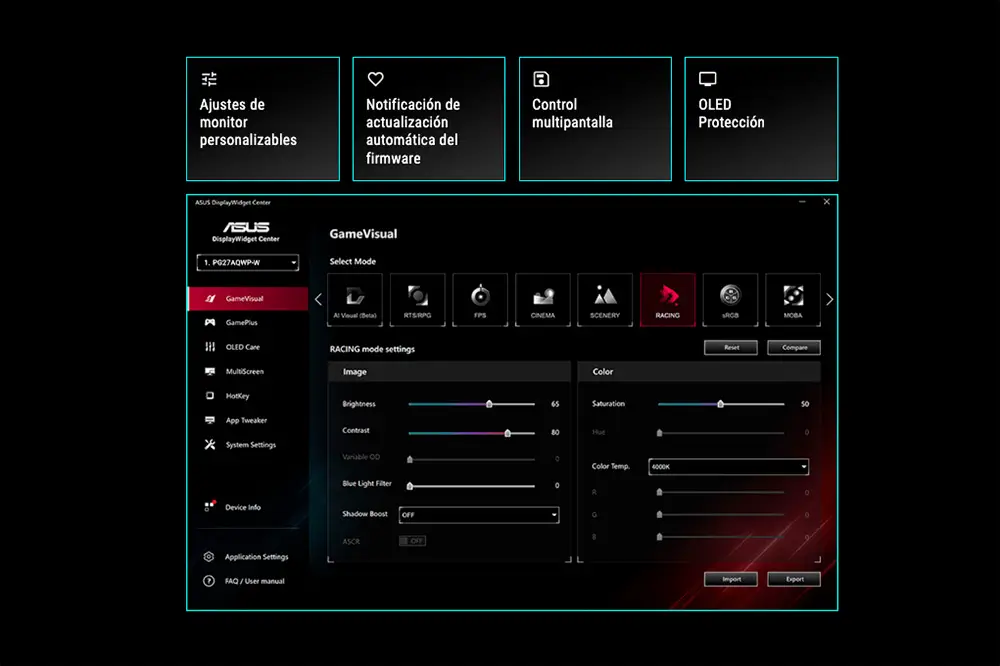1000x666 pixels.
Task: Pick the FPS mode icon
Action: (x=480, y=300)
